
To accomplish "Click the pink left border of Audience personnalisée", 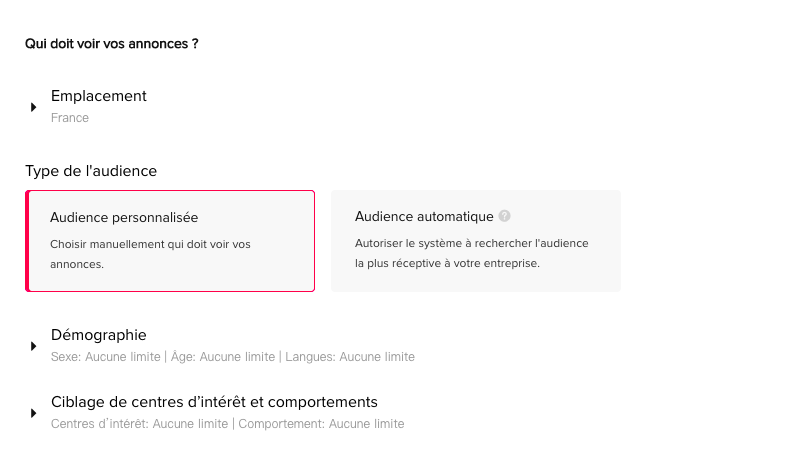I will [x=27, y=241].
